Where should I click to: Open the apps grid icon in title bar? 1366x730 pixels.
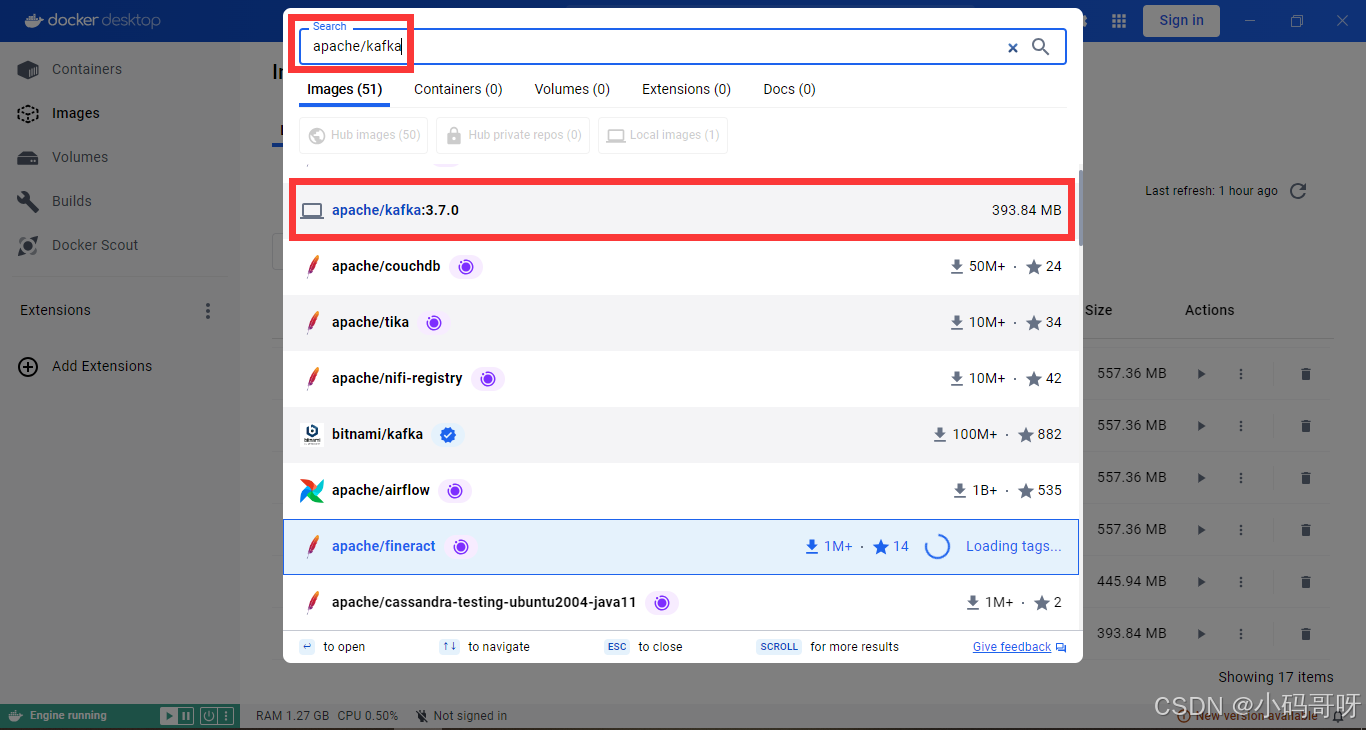coord(1119,21)
